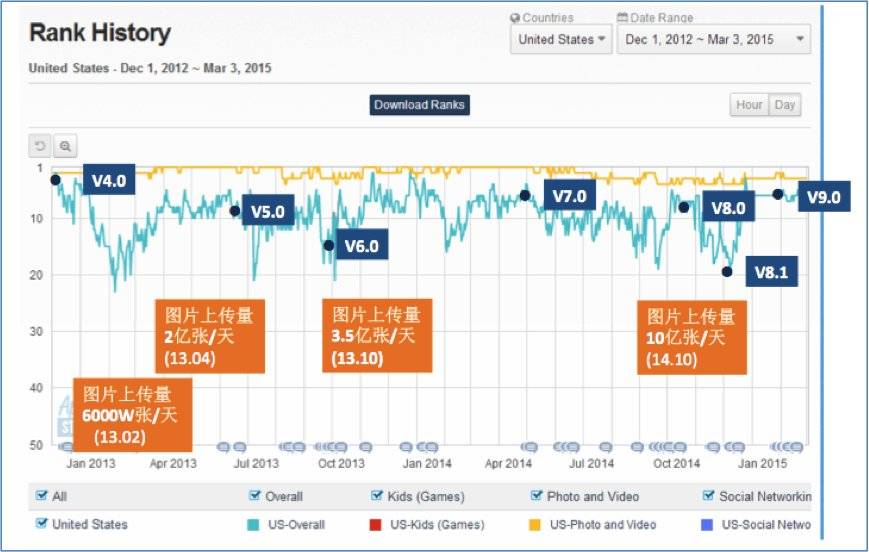Click the V7.0 version label
The width and height of the screenshot is (869, 552).
(x=570, y=195)
